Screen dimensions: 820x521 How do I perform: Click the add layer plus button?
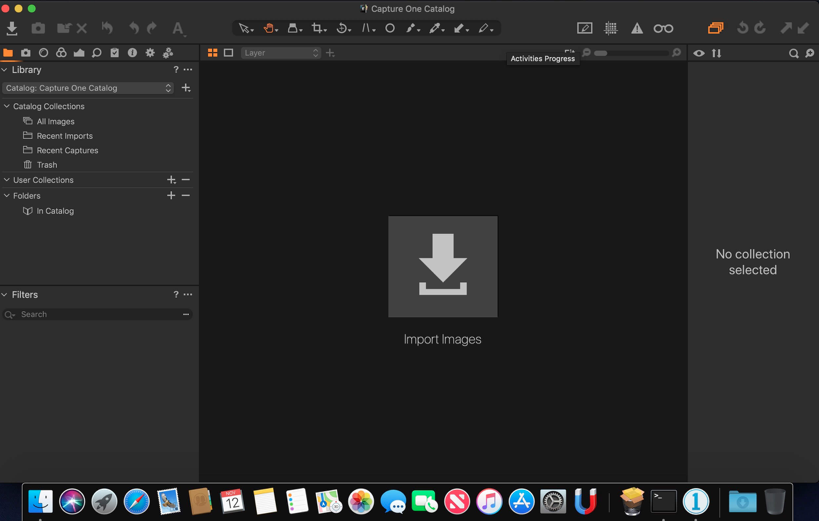pos(330,53)
